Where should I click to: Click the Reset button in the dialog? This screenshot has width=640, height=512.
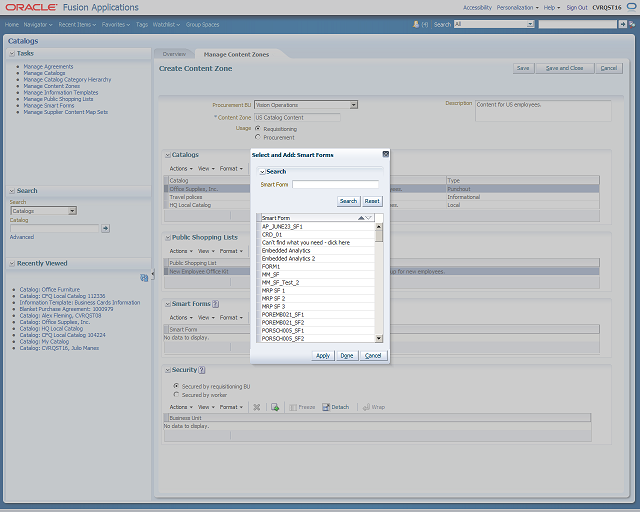coord(372,201)
